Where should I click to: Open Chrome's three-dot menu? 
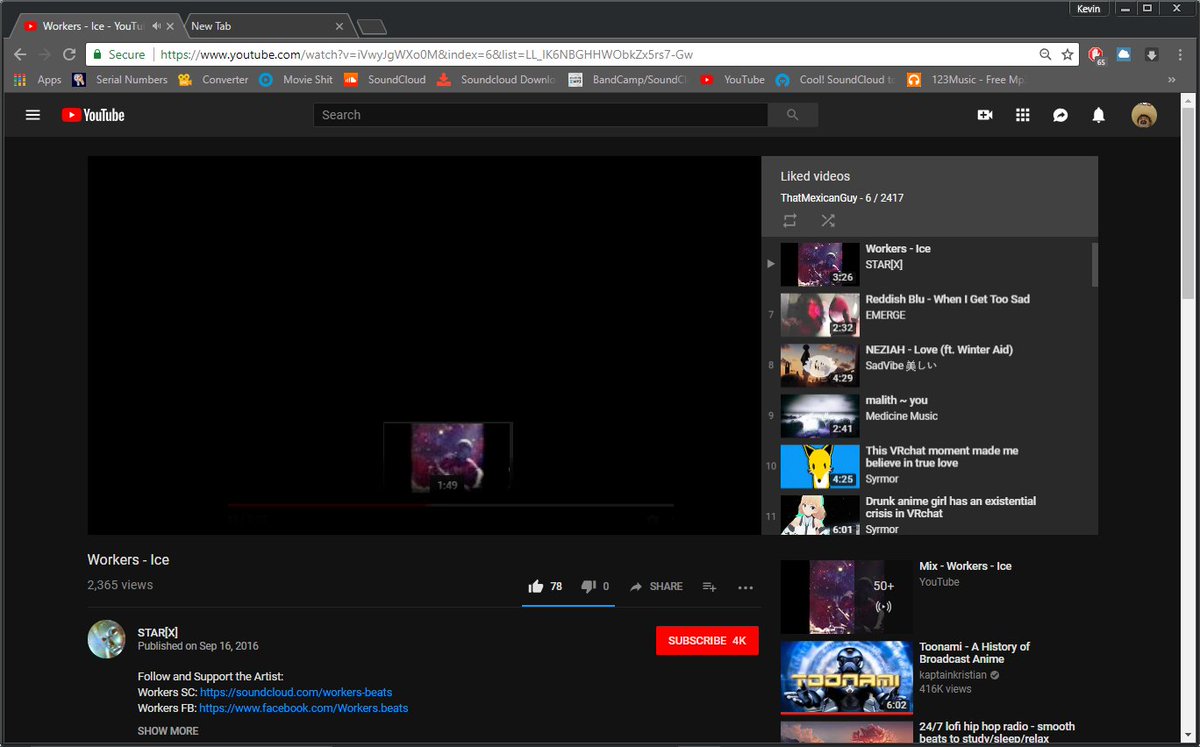pos(1180,55)
